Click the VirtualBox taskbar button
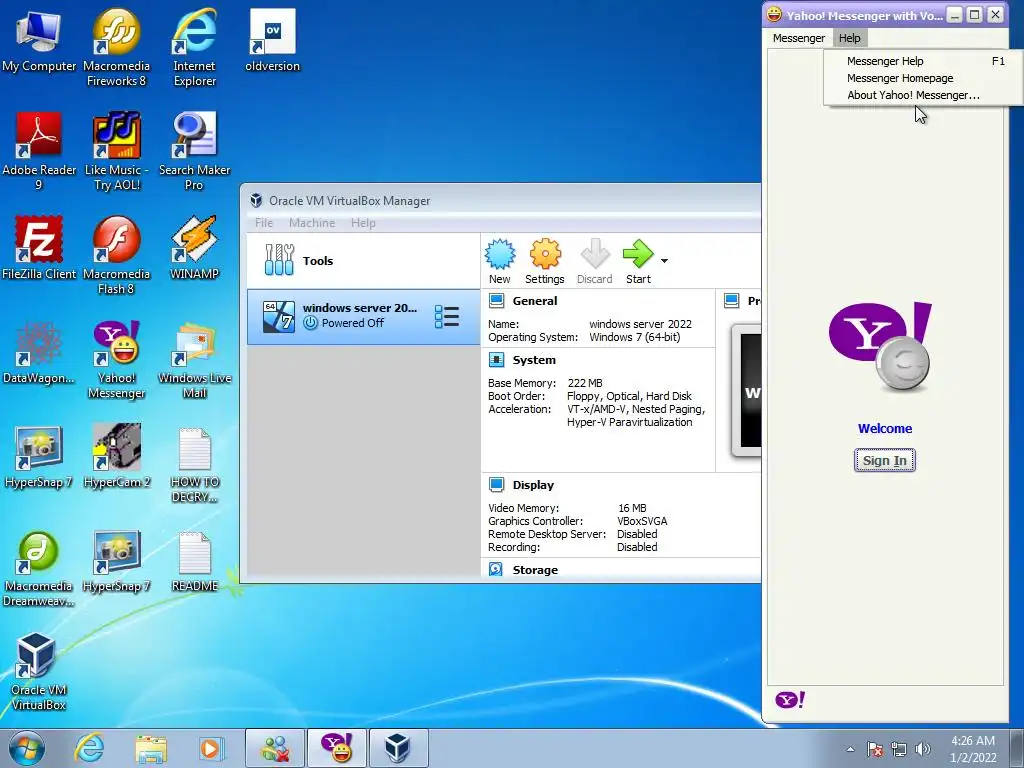 coord(398,748)
